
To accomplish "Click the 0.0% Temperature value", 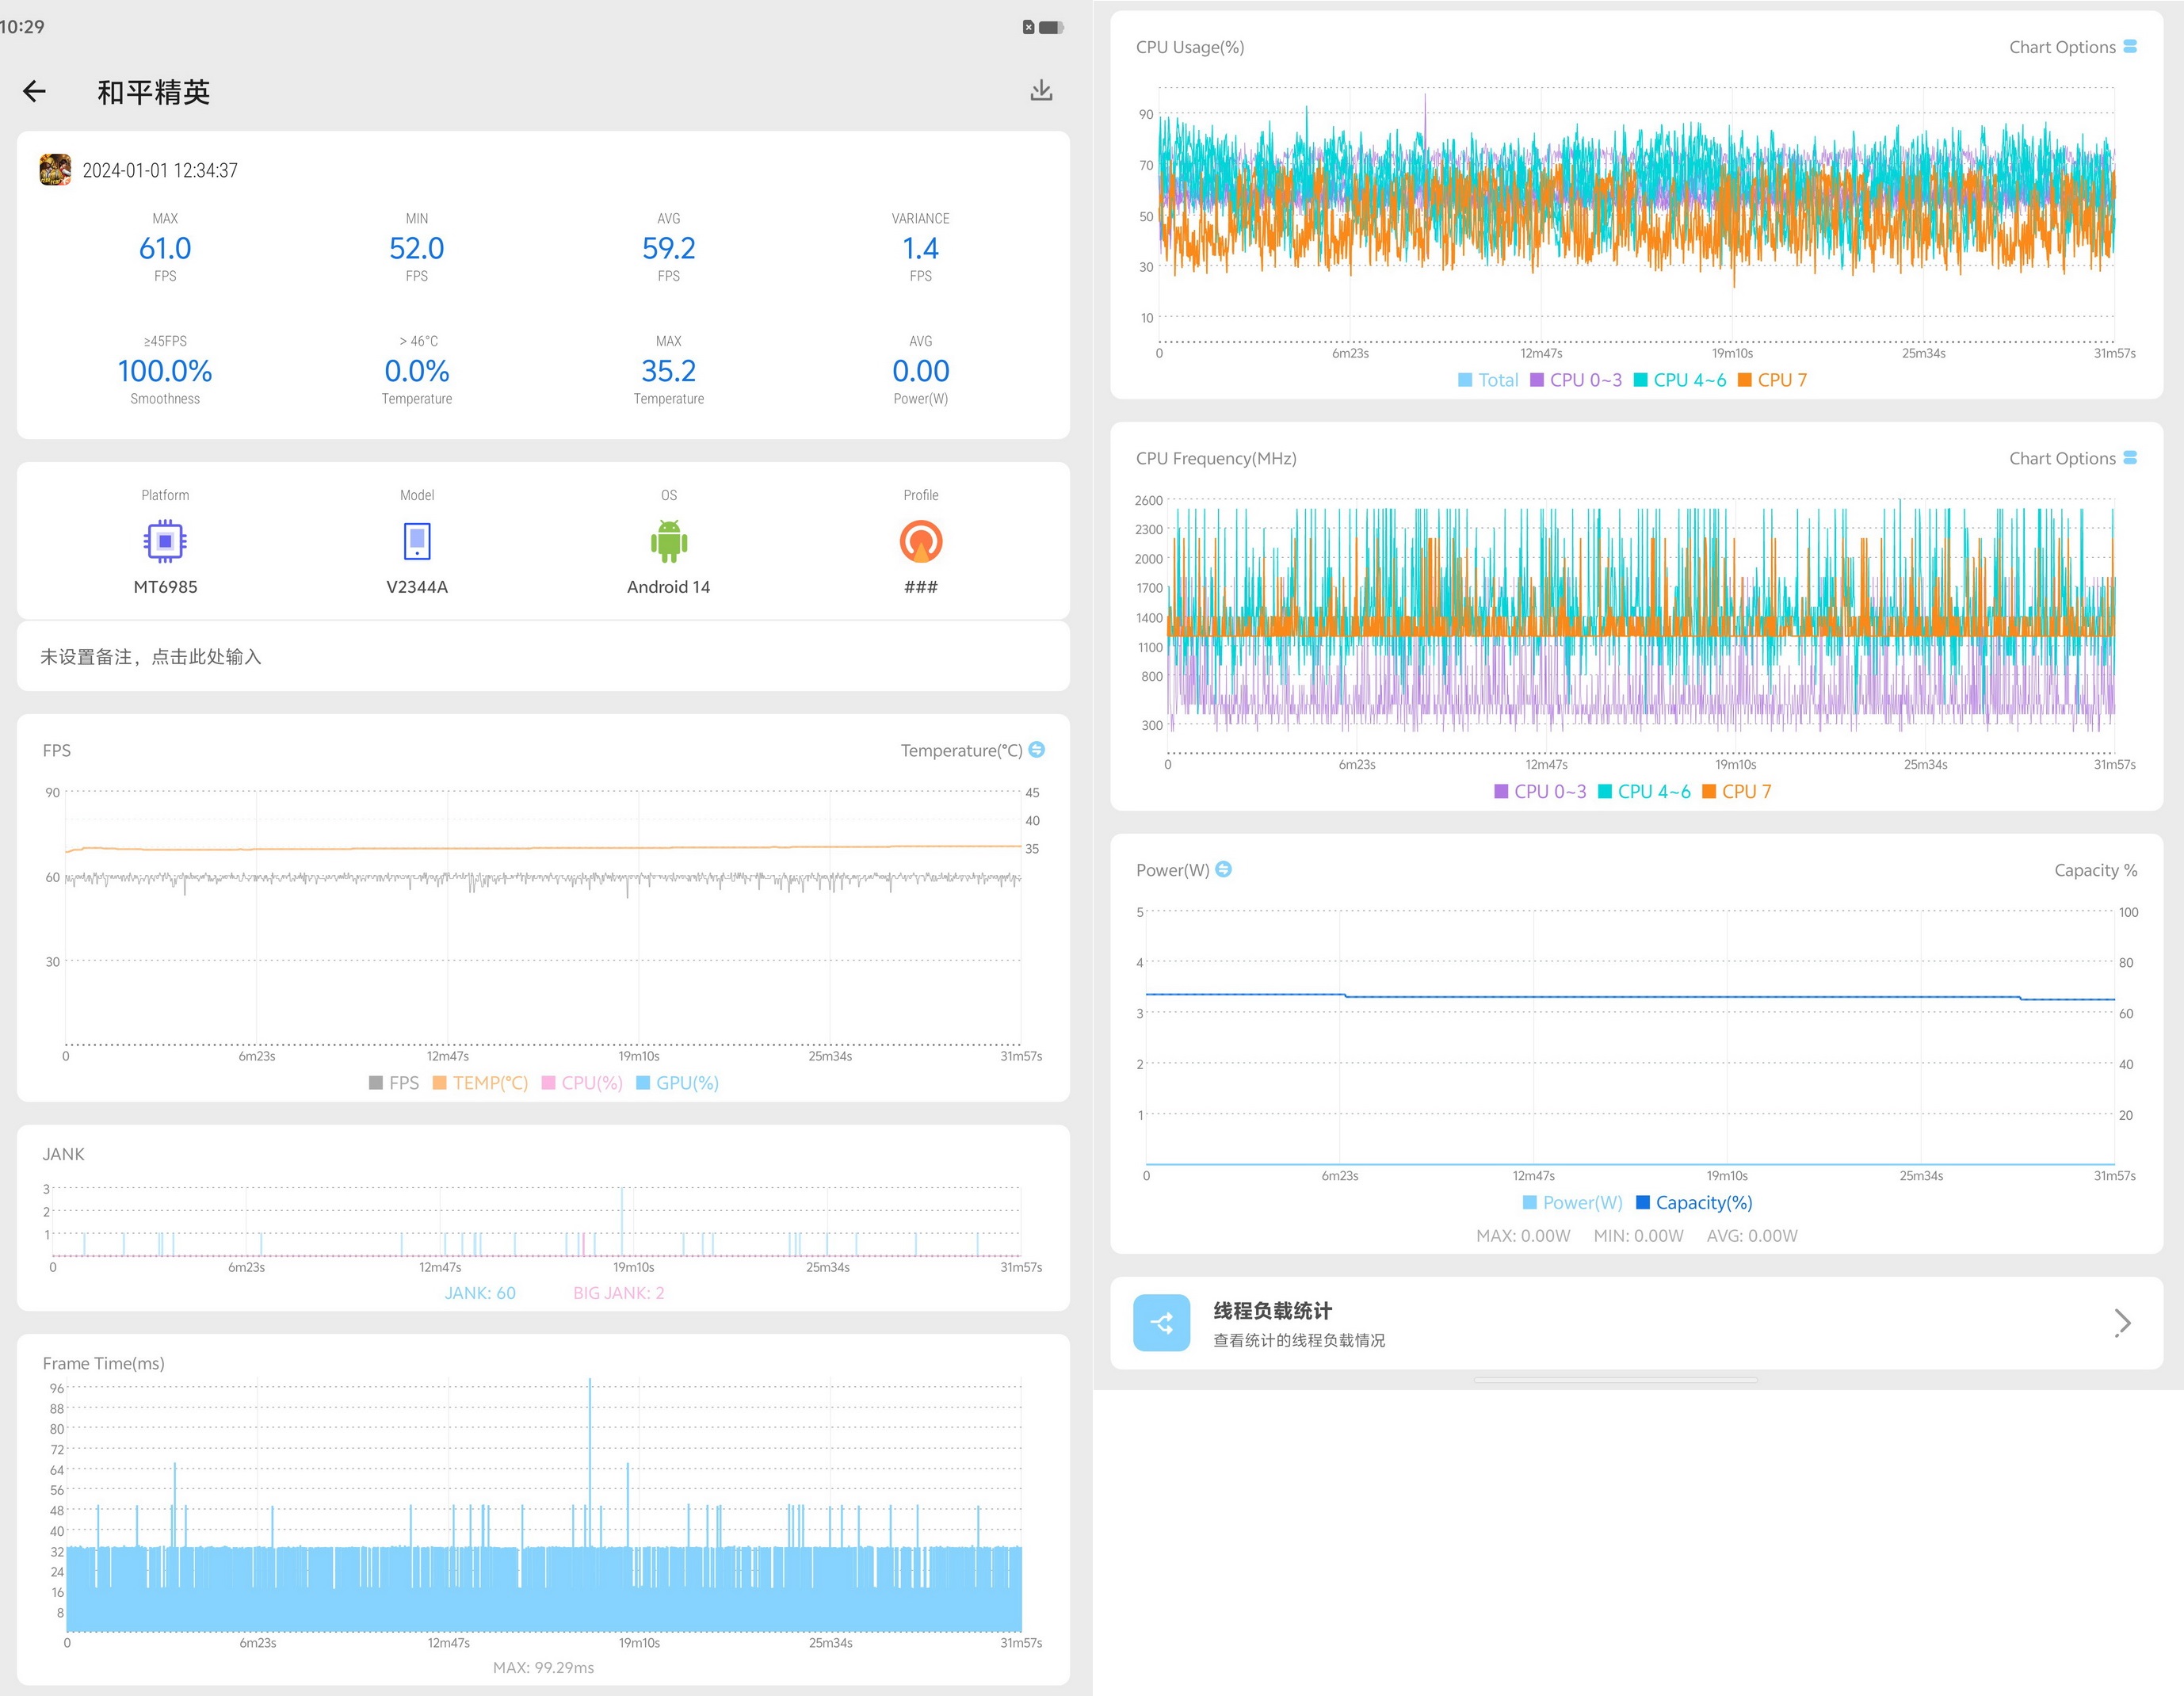I will pos(417,371).
